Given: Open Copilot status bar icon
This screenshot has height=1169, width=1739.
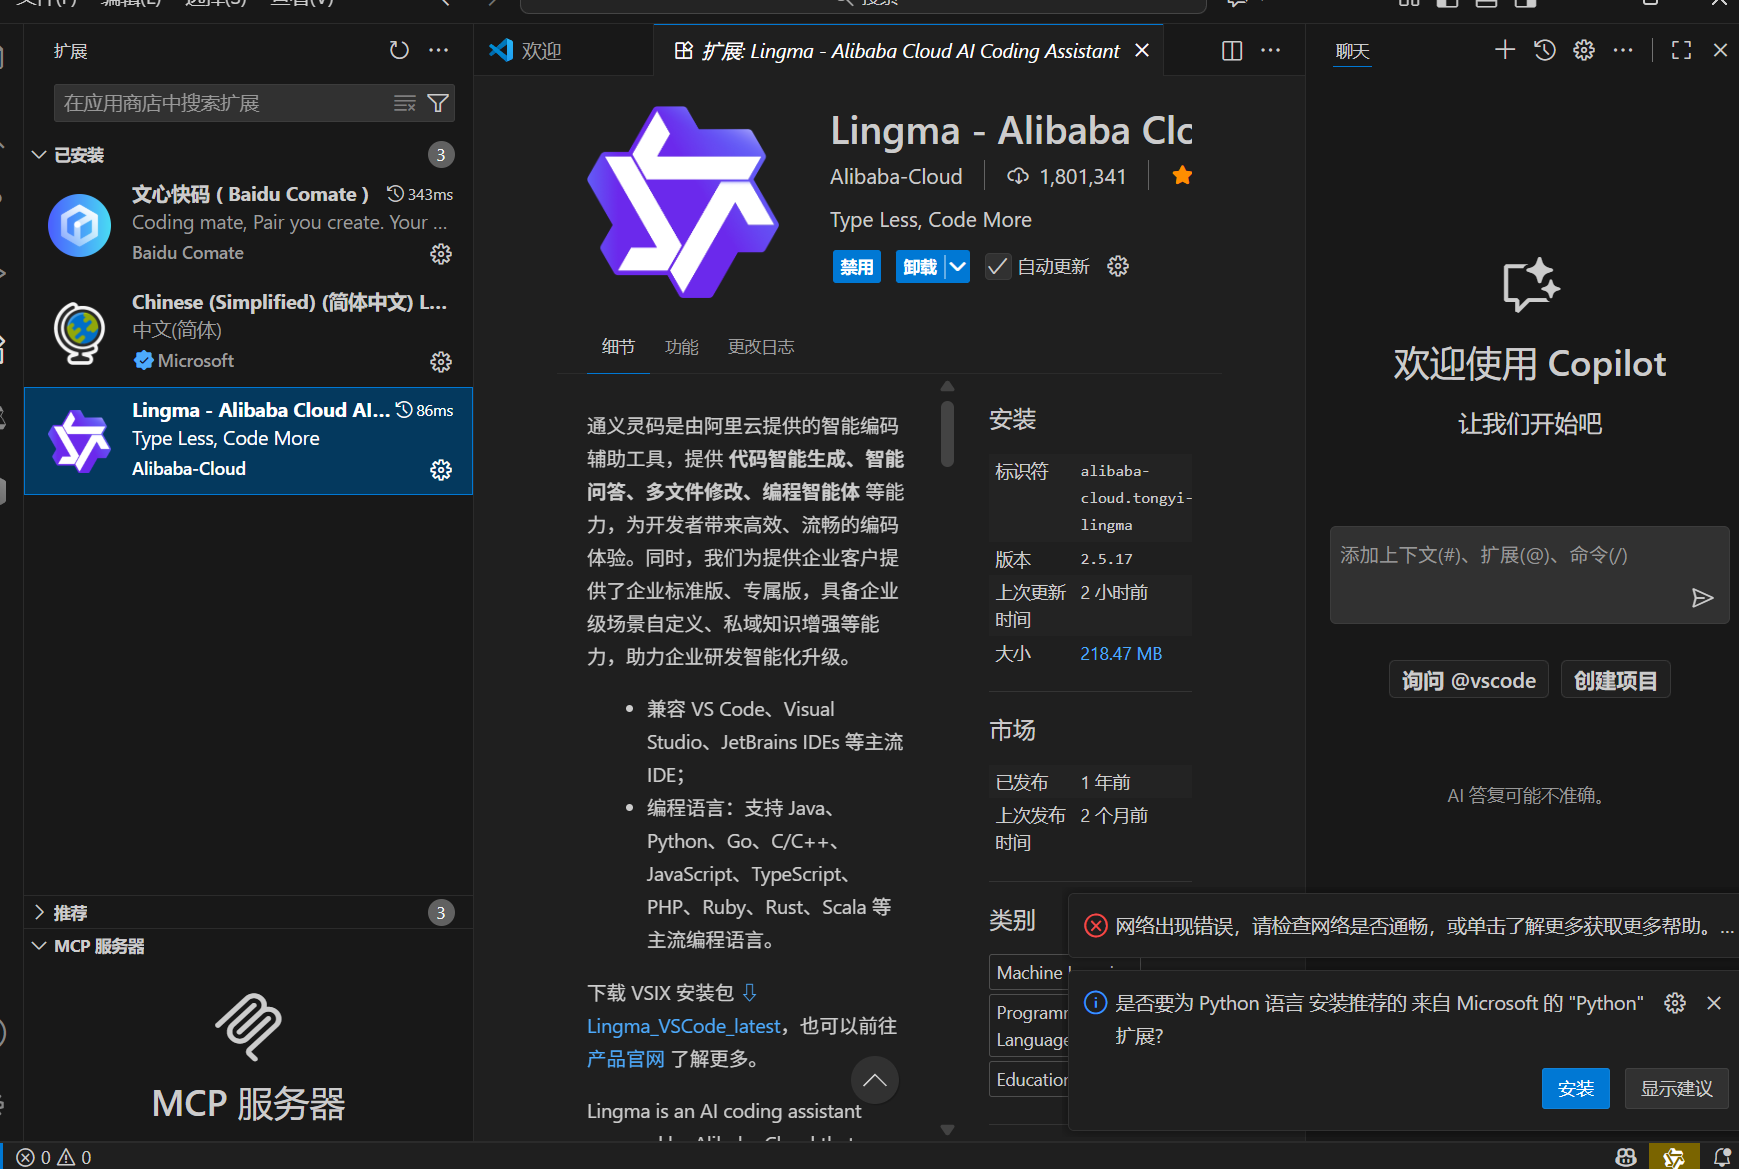Looking at the screenshot, I should [x=1627, y=1157].
